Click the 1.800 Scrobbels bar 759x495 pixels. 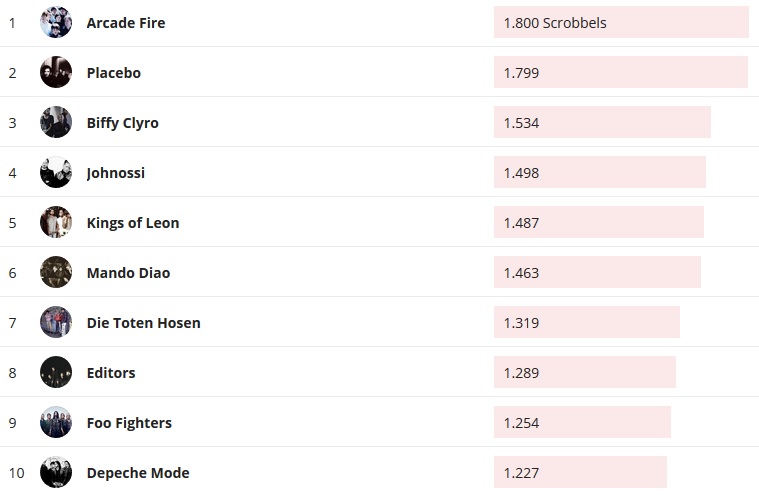(x=621, y=22)
